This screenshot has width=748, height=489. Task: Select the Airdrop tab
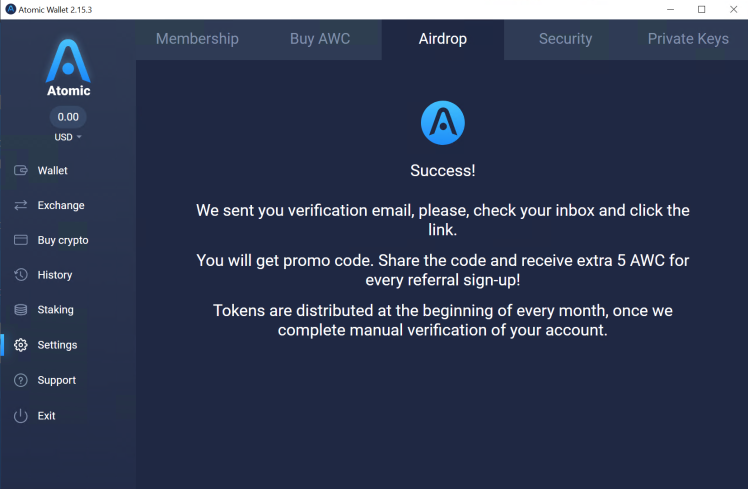[x=442, y=39]
